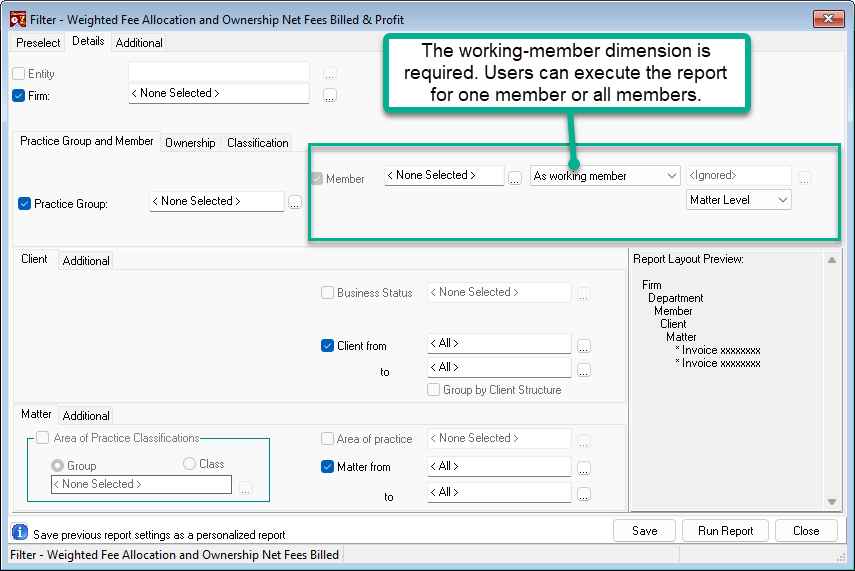Select the Group radio button
The width and height of the screenshot is (855, 571).
coord(57,466)
